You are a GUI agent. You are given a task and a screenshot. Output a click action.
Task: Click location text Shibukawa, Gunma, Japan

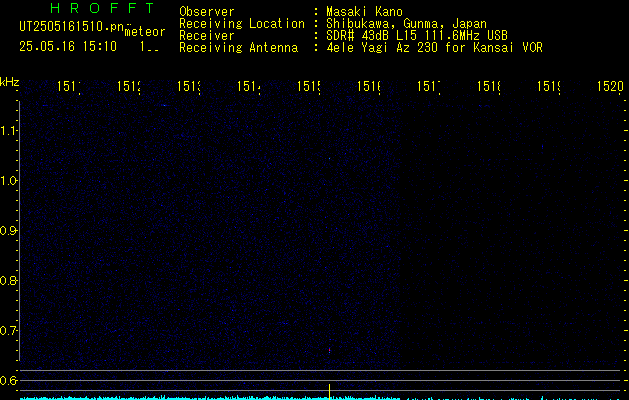click(x=406, y=24)
